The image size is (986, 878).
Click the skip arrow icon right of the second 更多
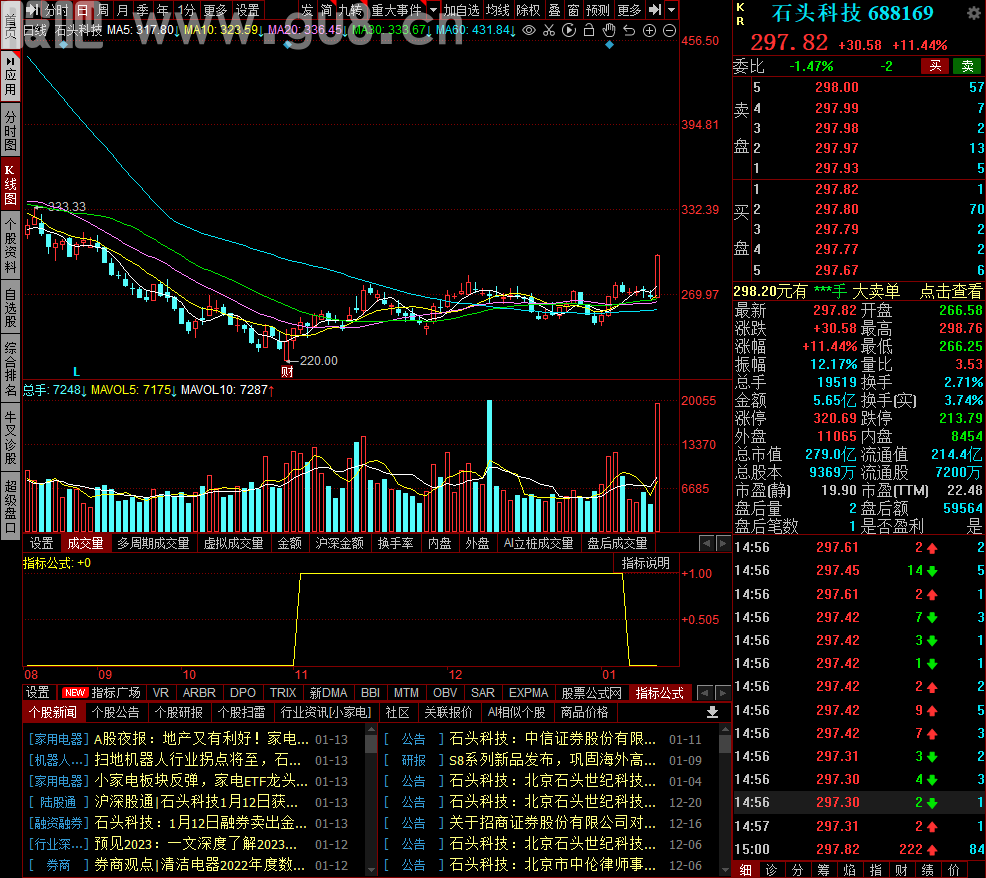click(655, 9)
